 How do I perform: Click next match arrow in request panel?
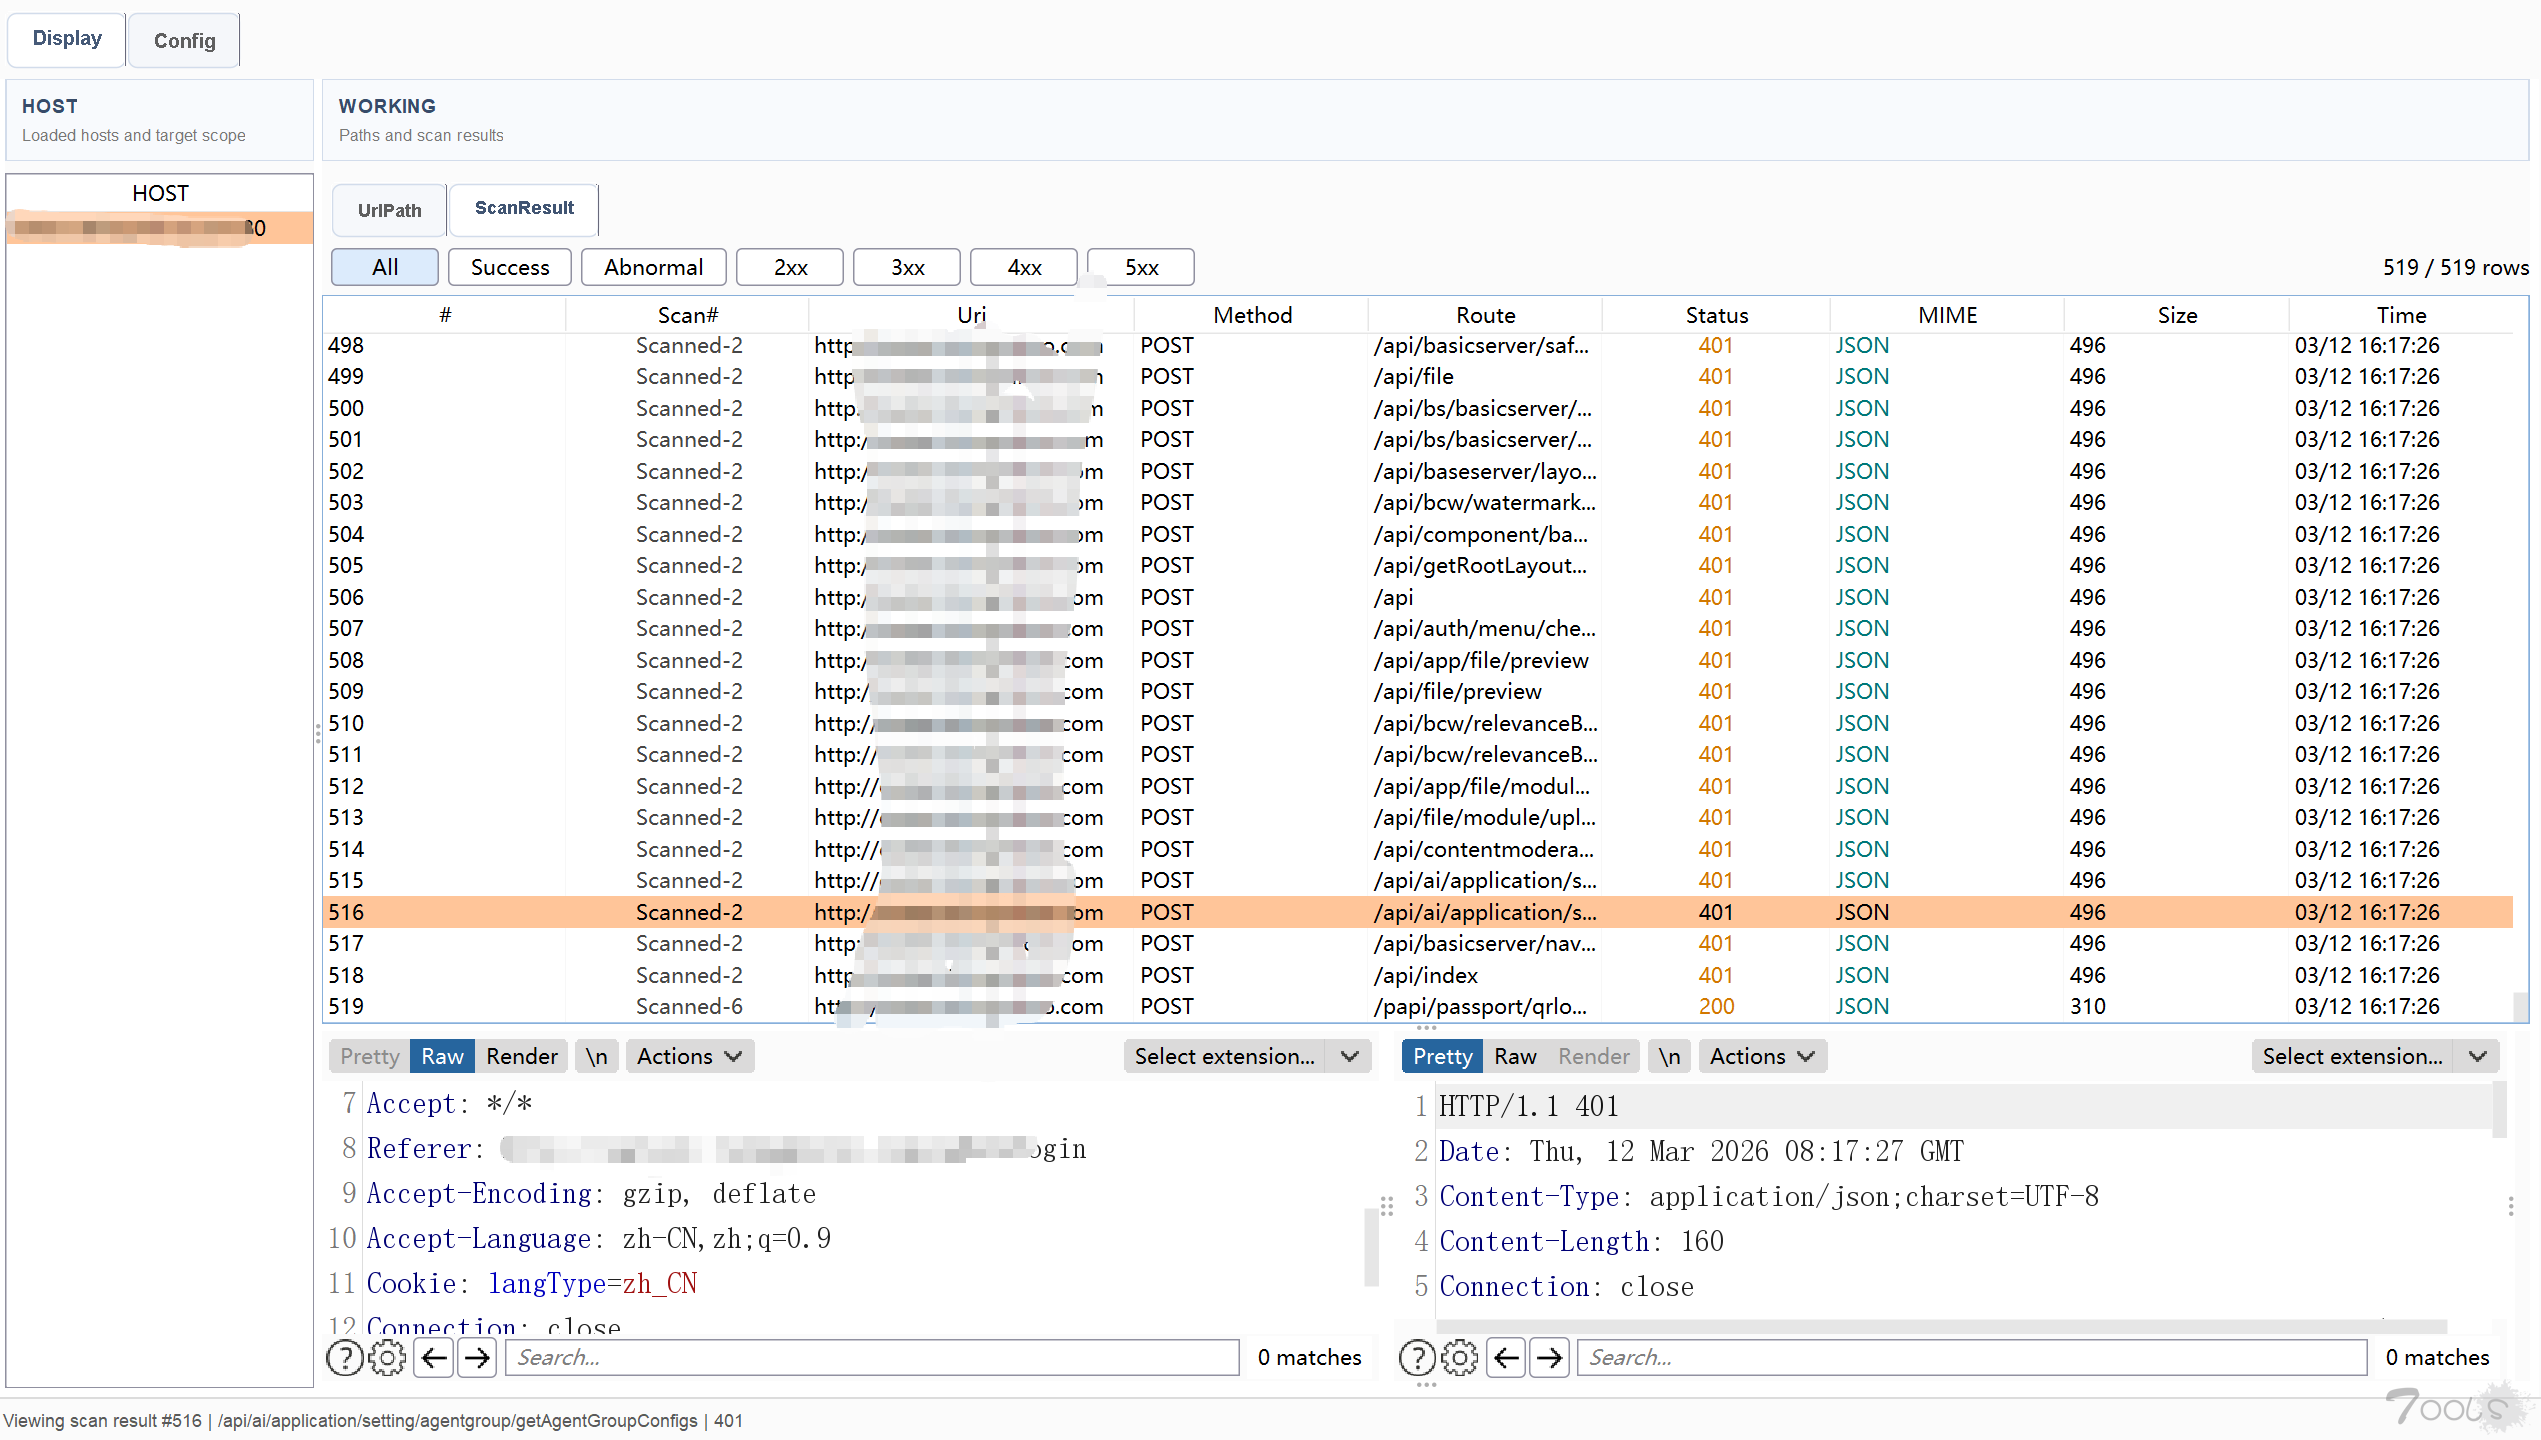pos(477,1357)
